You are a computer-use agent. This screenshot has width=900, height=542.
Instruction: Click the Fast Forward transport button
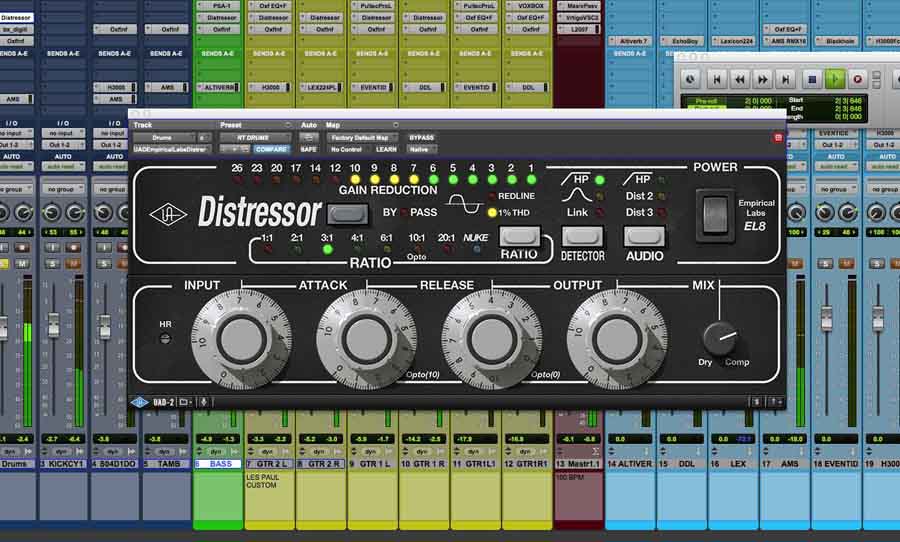tap(763, 79)
